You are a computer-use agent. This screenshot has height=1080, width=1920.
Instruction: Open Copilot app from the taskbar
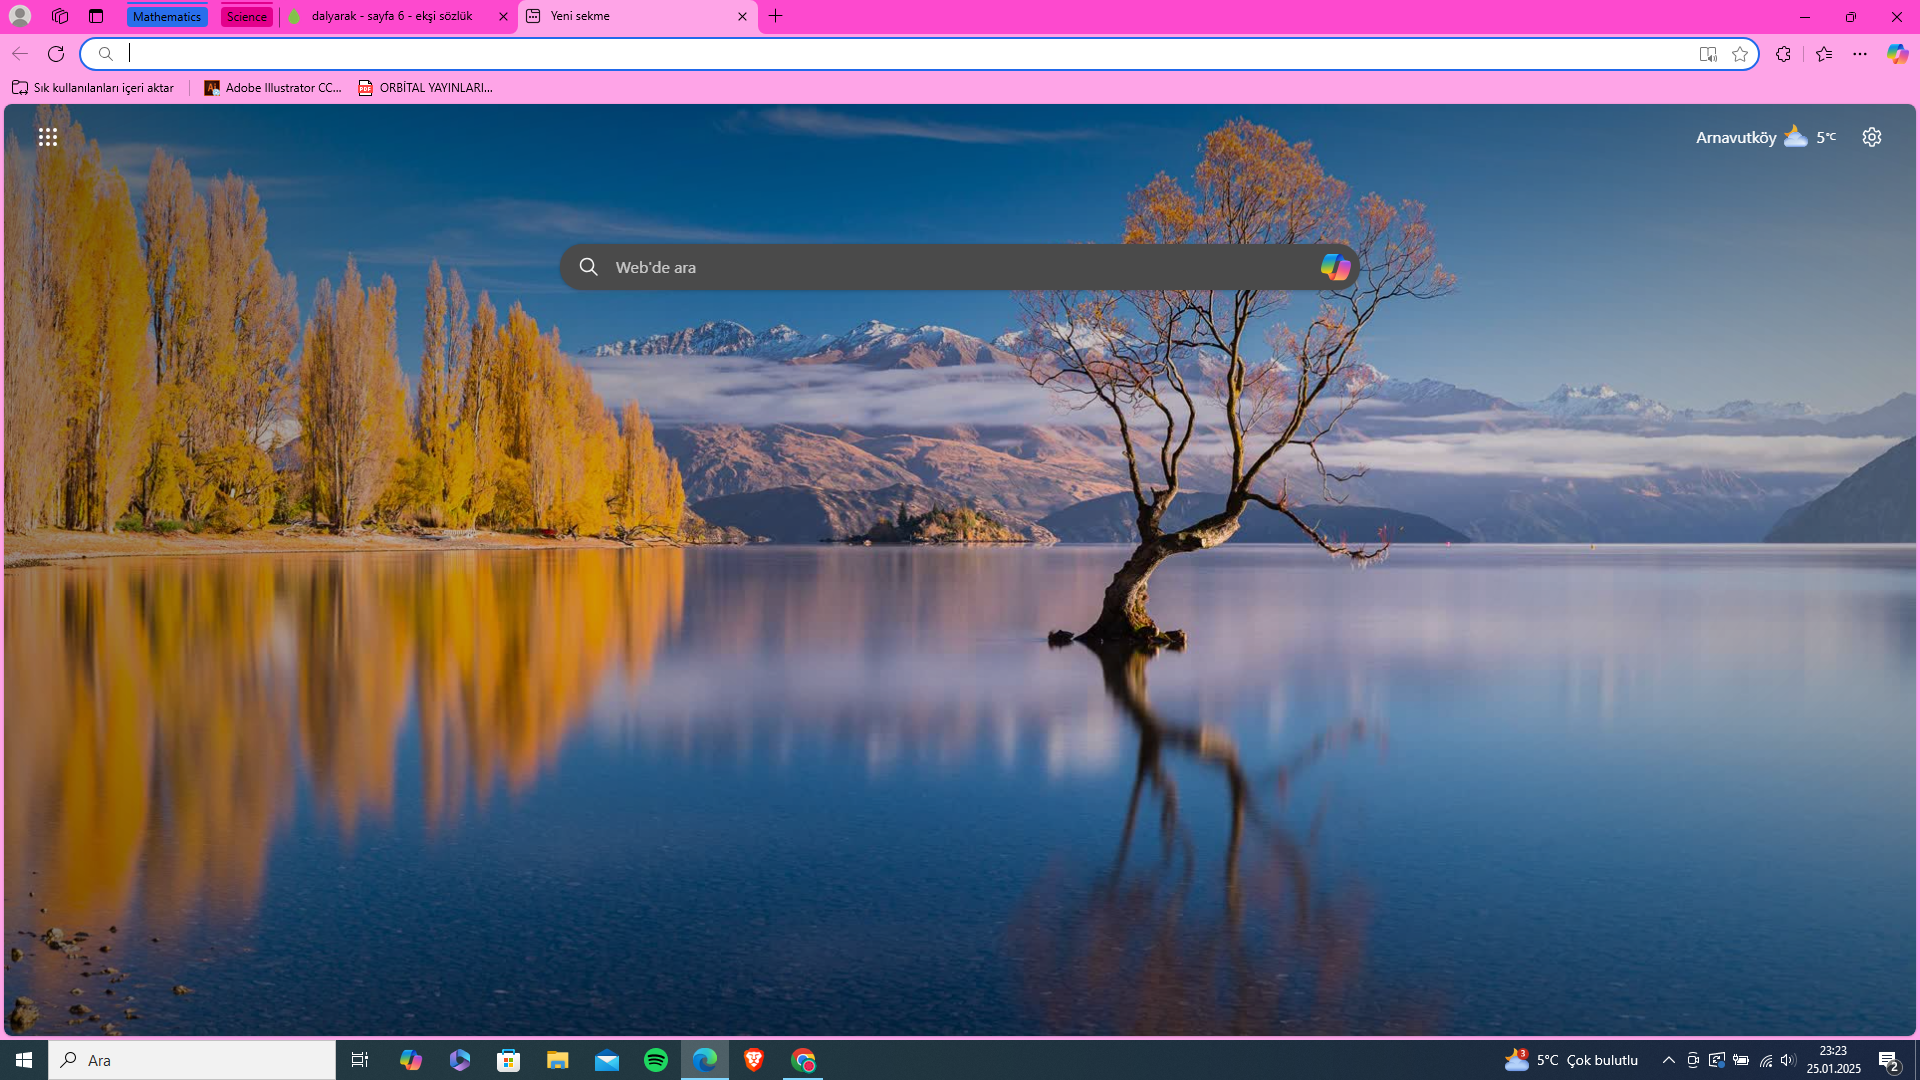coord(411,1060)
